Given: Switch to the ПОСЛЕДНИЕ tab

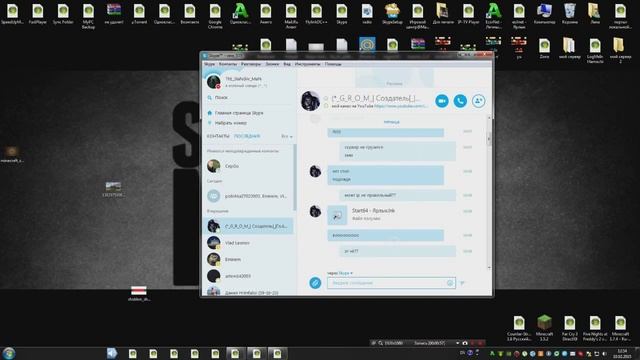Looking at the screenshot, I should point(247,136).
